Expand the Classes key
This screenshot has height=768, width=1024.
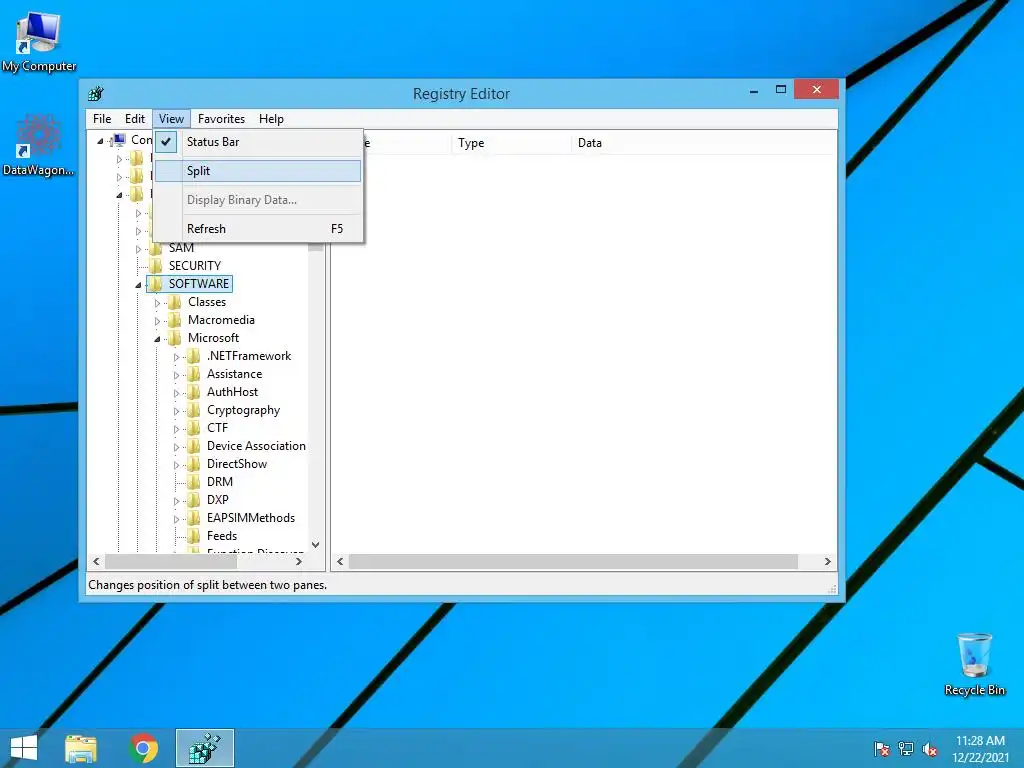pyautogui.click(x=157, y=303)
